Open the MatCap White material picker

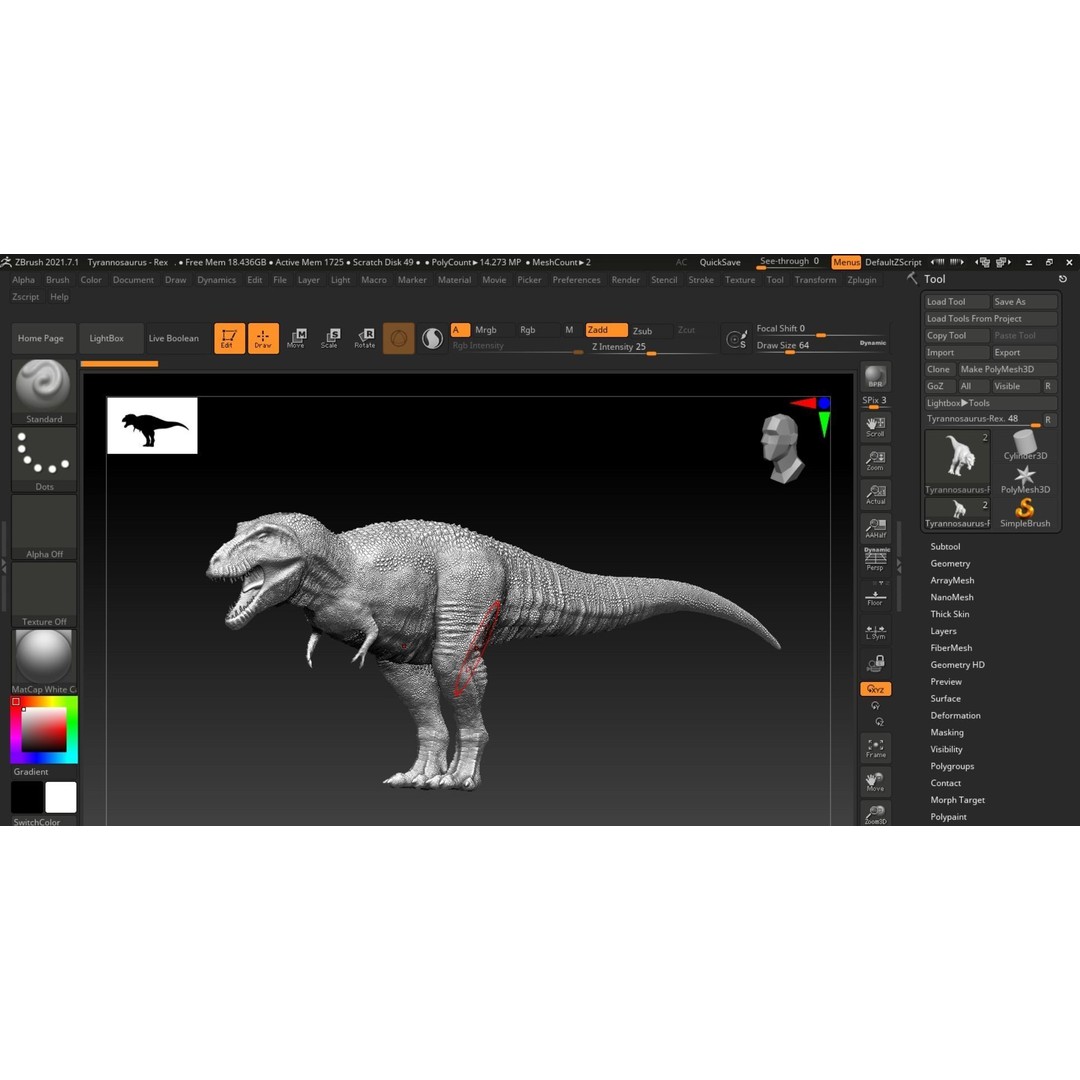44,662
